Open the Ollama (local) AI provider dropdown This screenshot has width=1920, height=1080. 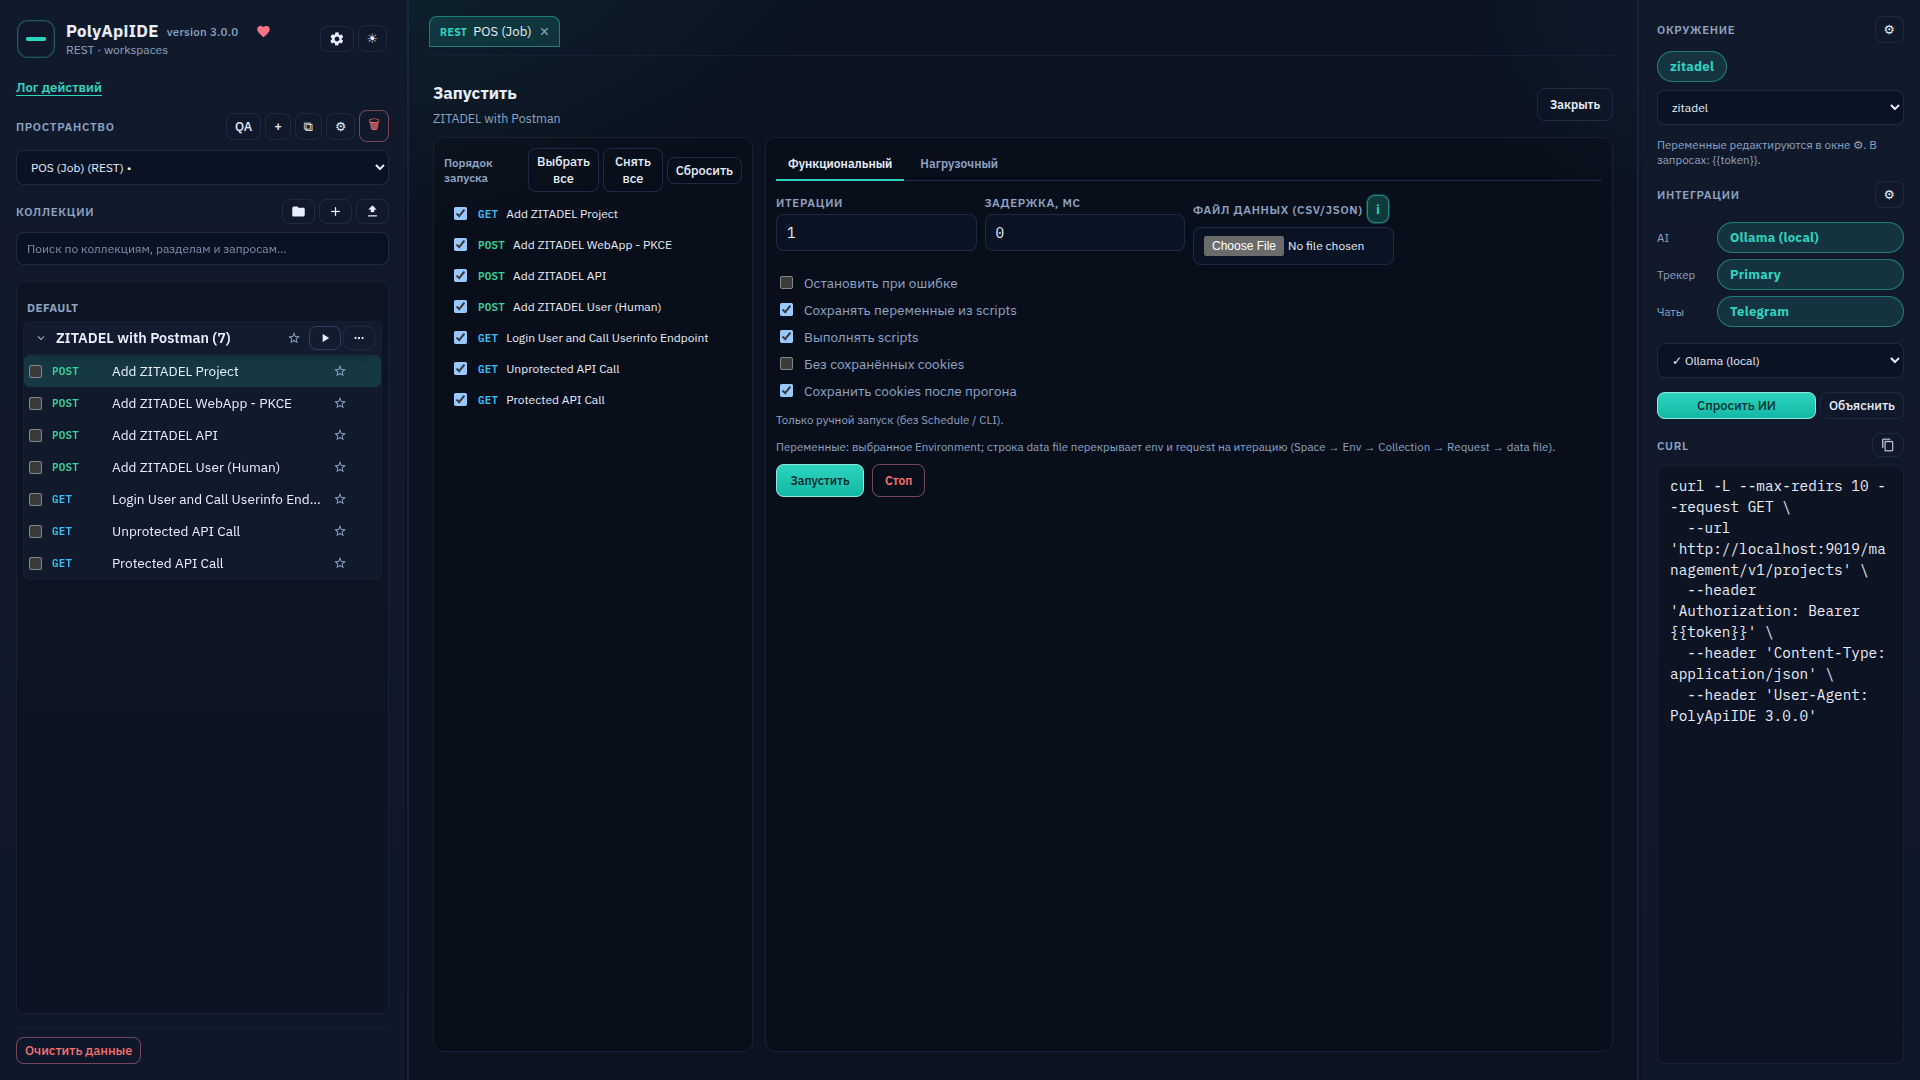pyautogui.click(x=1780, y=361)
